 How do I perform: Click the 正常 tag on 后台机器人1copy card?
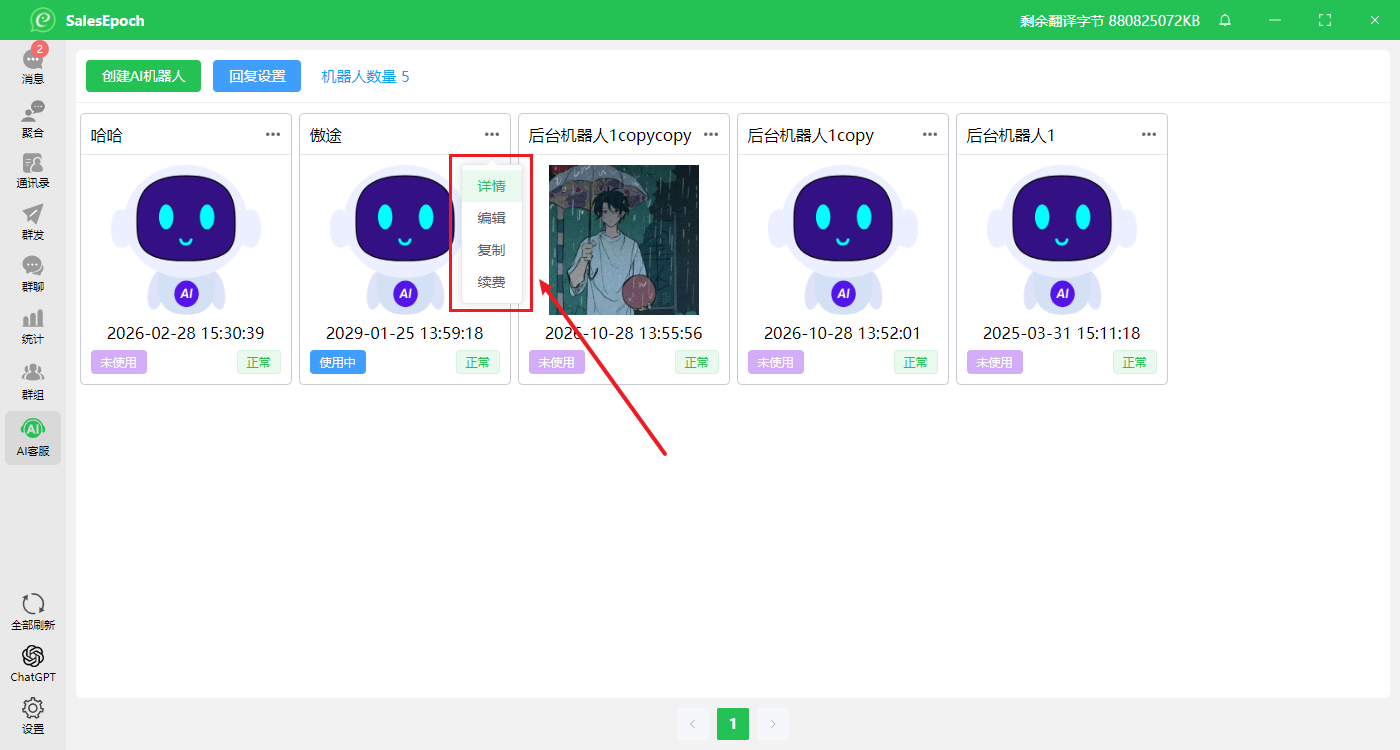916,362
